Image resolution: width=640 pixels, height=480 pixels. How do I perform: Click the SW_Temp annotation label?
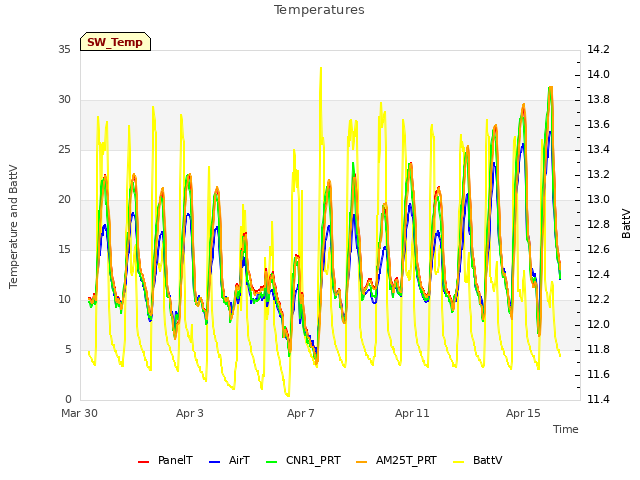[x=115, y=42]
